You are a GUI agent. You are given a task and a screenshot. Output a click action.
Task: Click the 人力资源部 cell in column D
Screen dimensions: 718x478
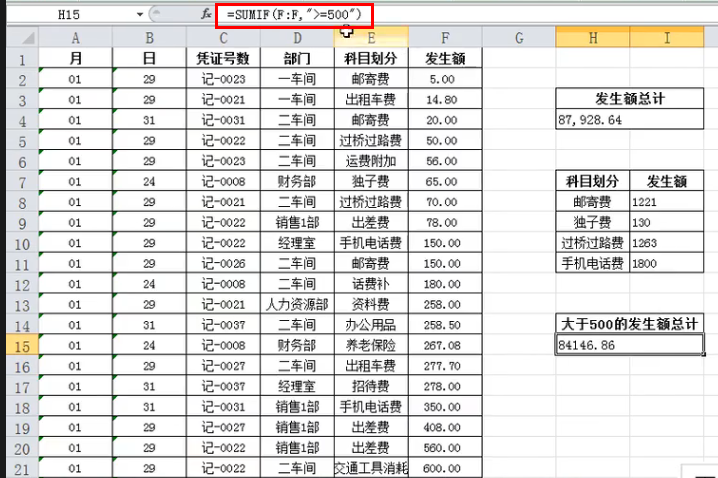(x=296, y=303)
